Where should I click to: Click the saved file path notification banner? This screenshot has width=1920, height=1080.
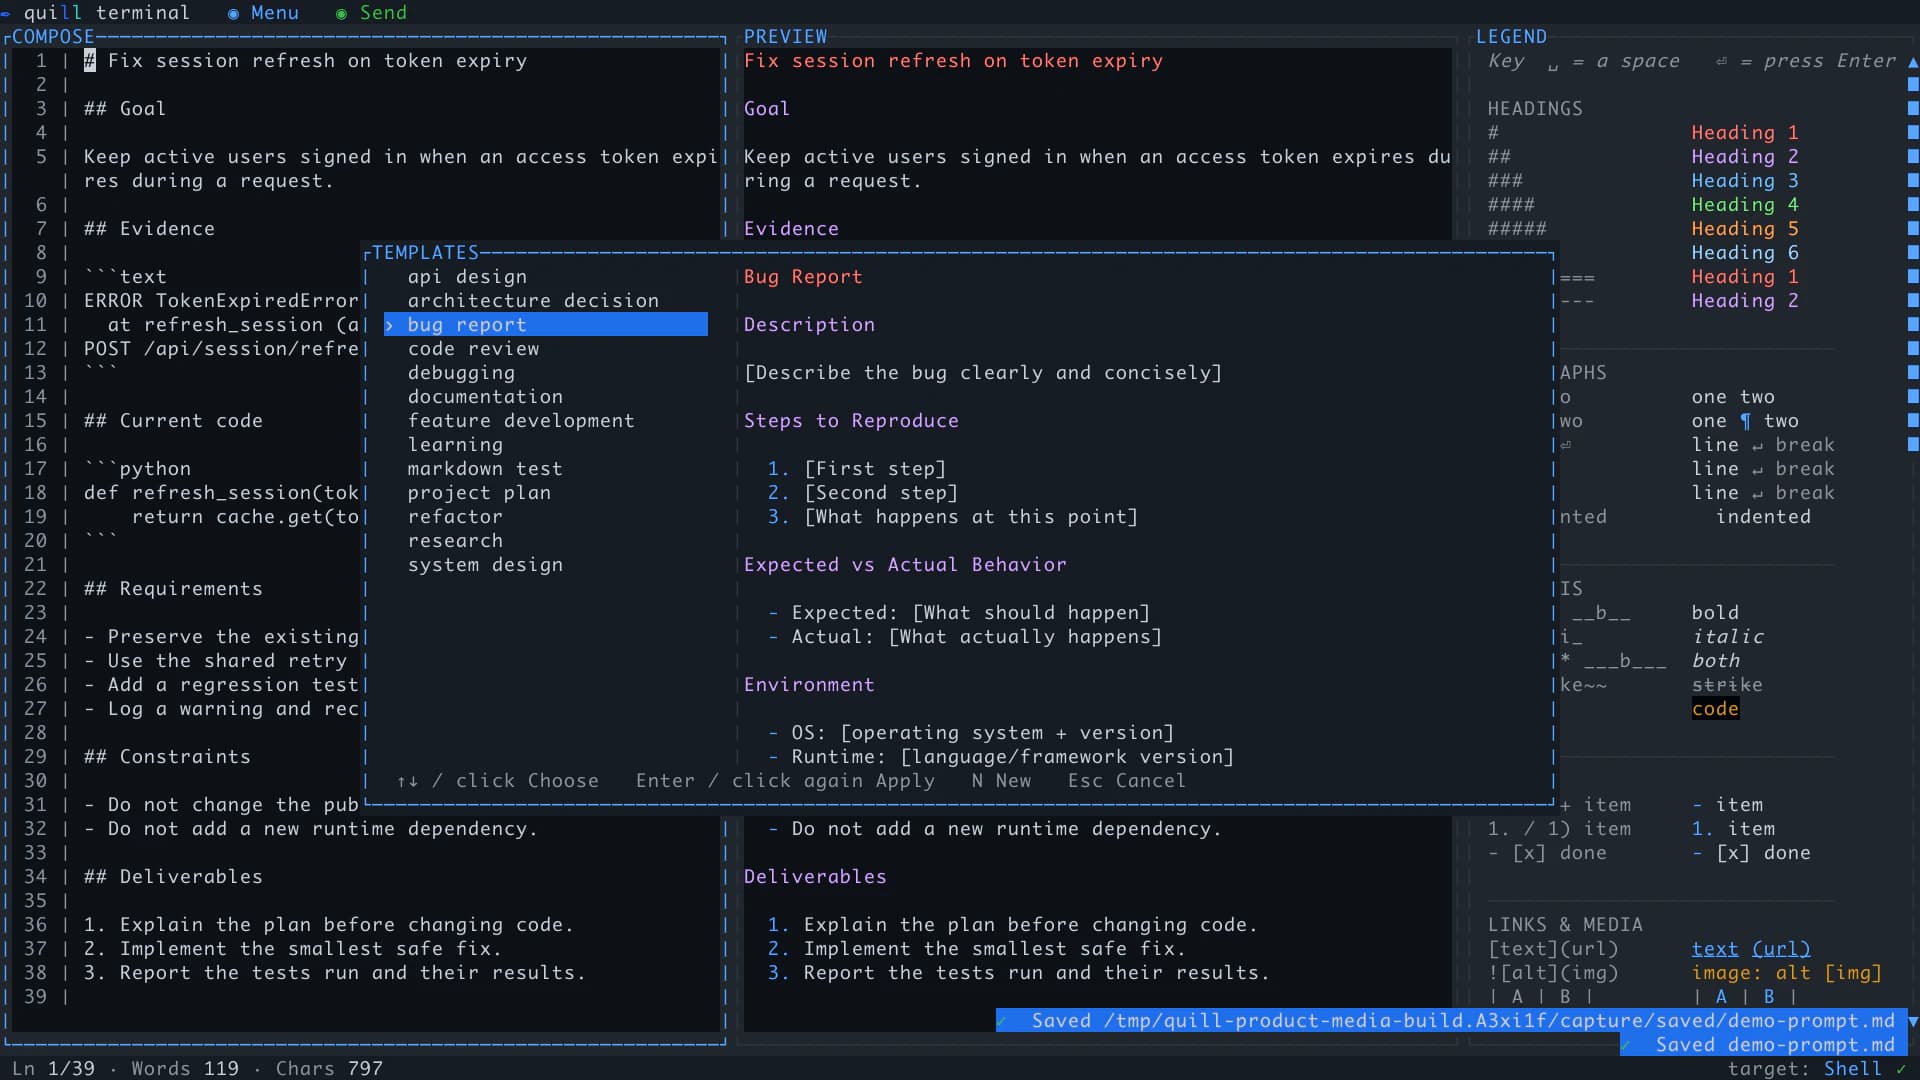tap(1452, 1021)
